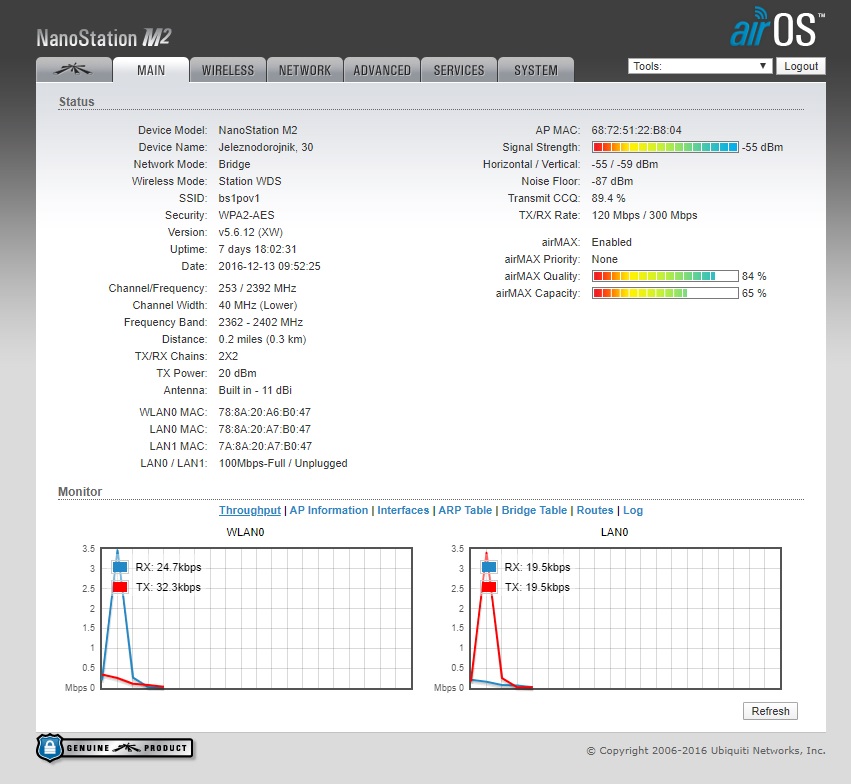Select wireless mode Station WDS
851x784 pixels.
pyautogui.click(x=250, y=181)
